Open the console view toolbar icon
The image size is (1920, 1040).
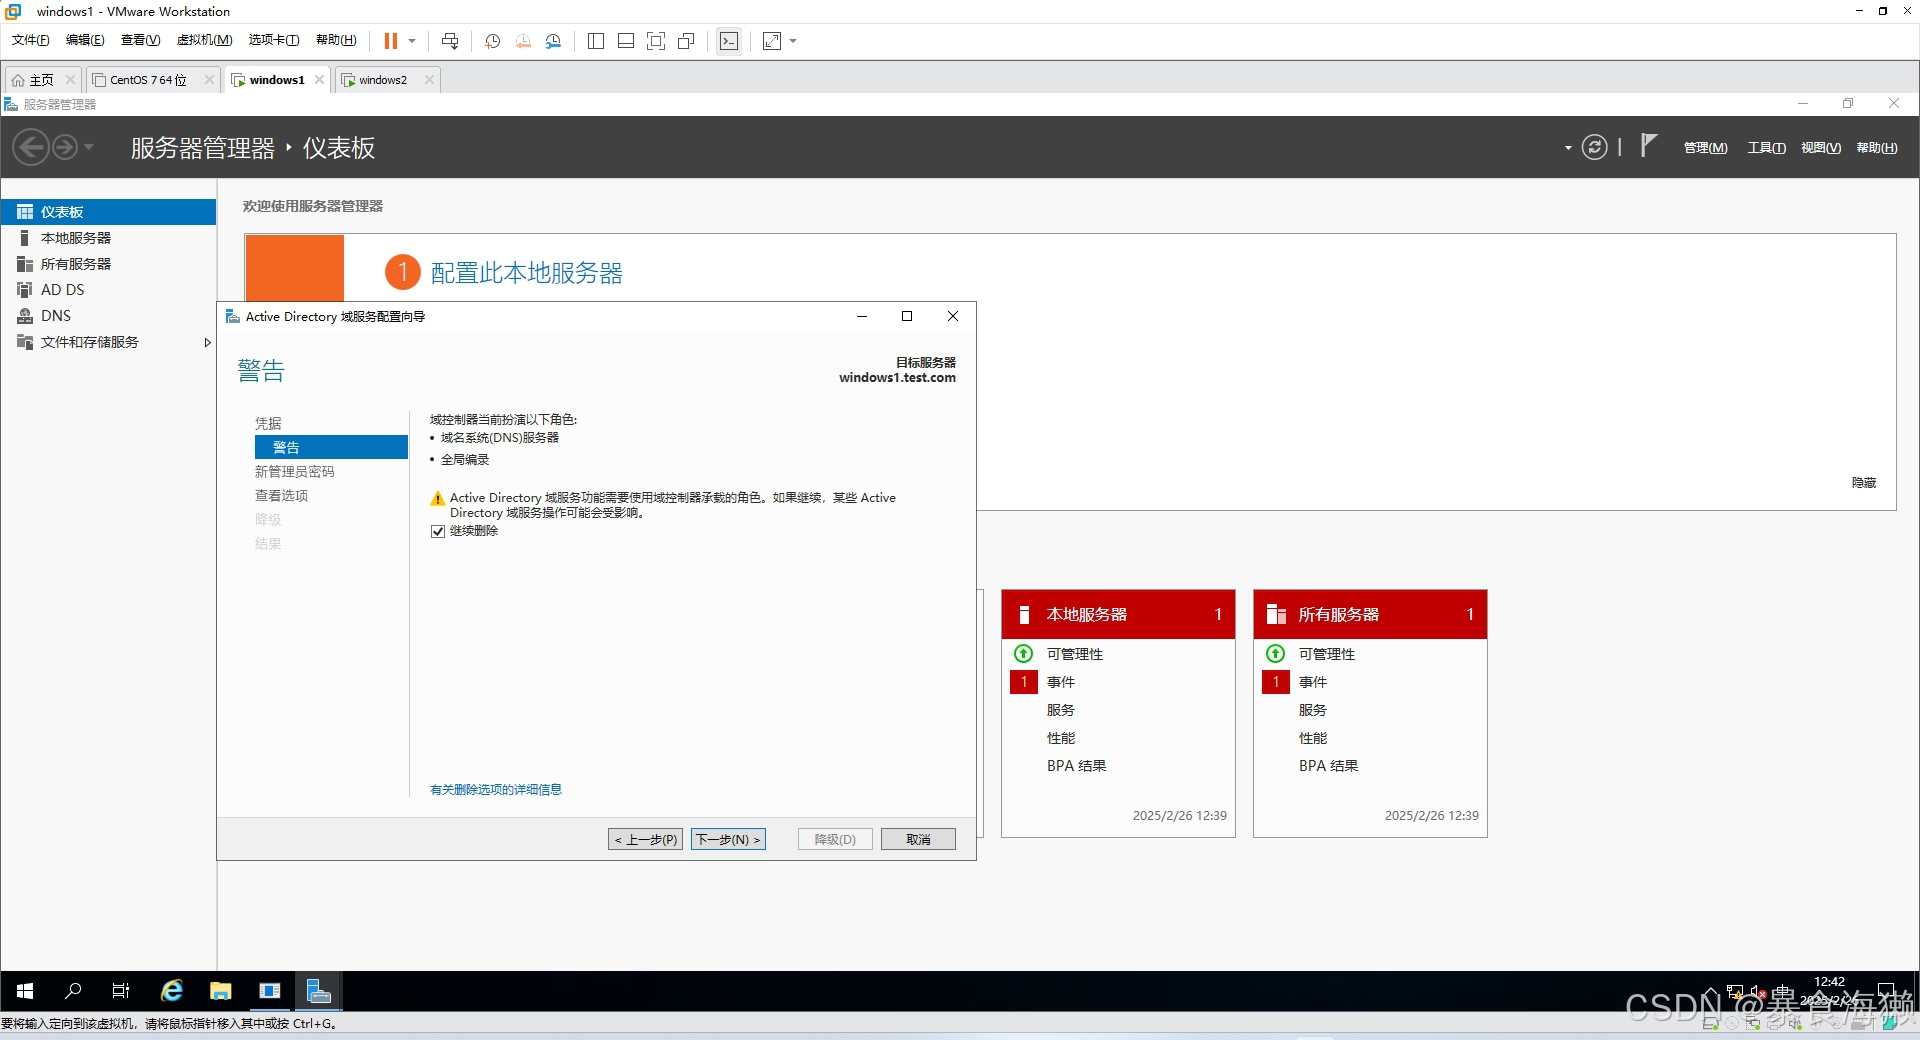tap(729, 41)
